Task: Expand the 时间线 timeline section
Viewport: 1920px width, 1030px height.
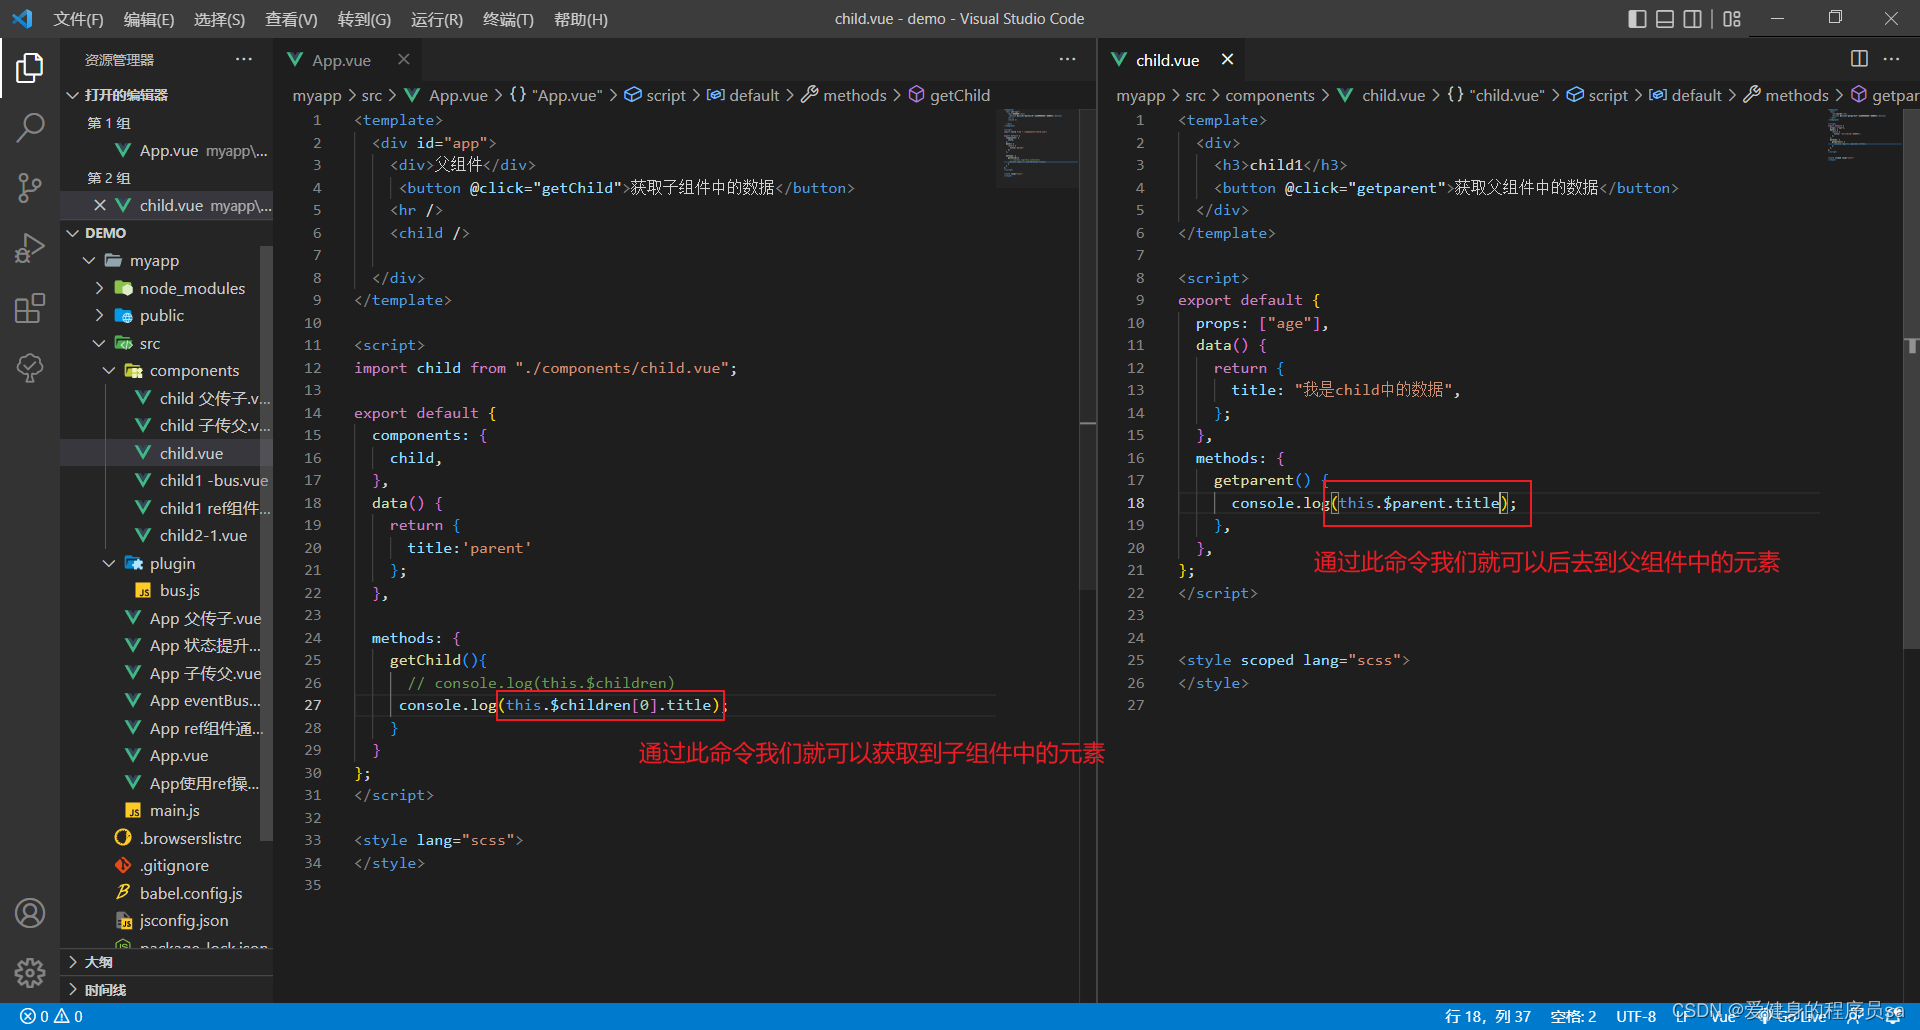Action: (105, 990)
